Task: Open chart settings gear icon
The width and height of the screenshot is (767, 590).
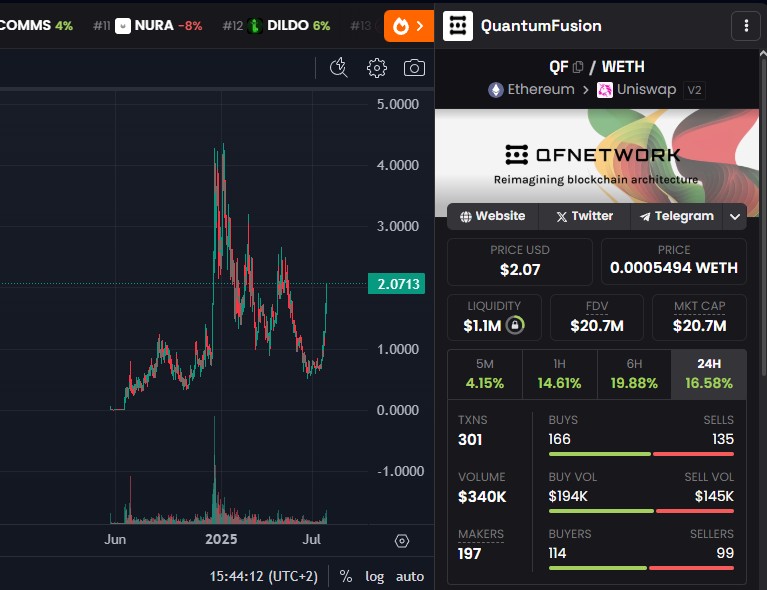Action: click(x=377, y=68)
